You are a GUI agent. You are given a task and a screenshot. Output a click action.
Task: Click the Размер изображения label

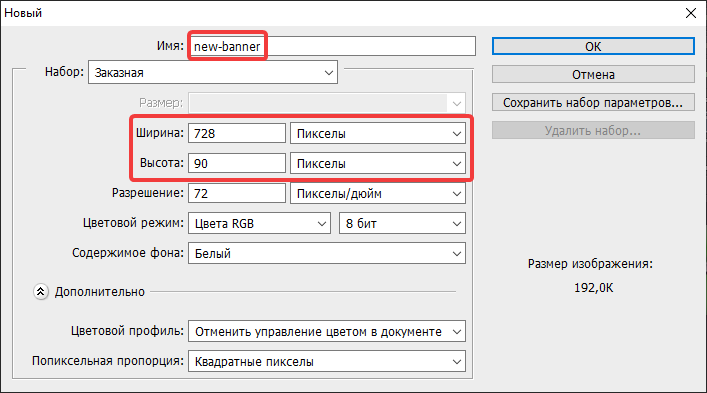click(590, 264)
